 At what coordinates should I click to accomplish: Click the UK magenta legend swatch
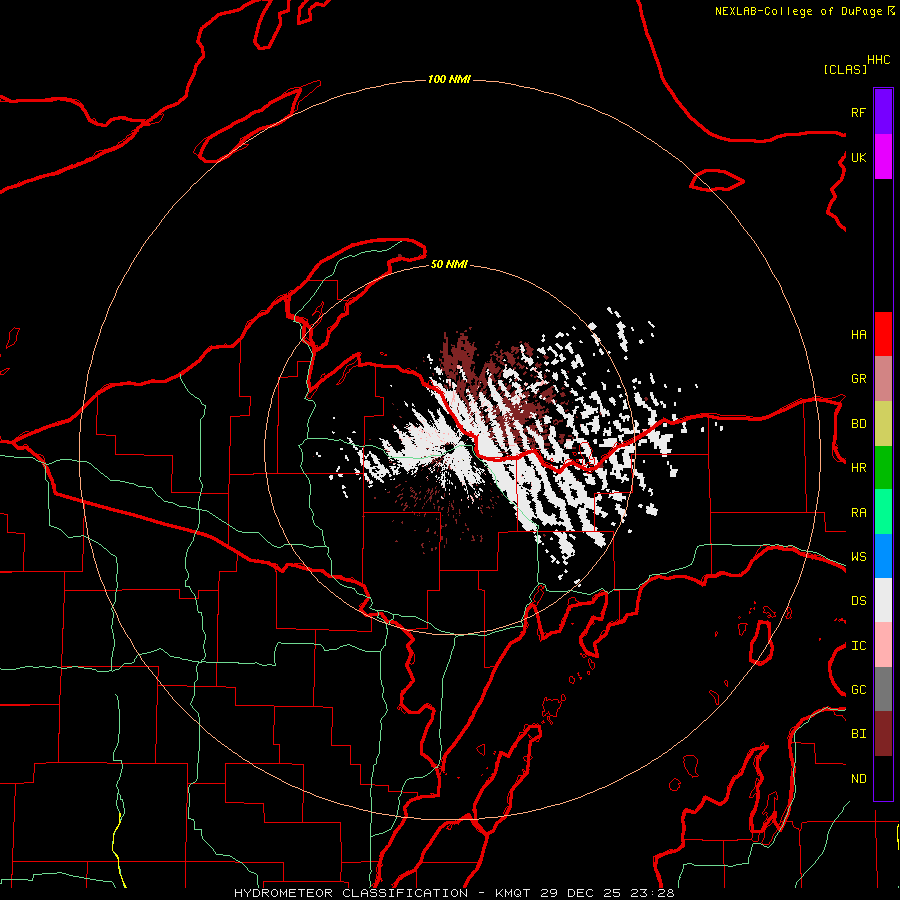coord(883,157)
